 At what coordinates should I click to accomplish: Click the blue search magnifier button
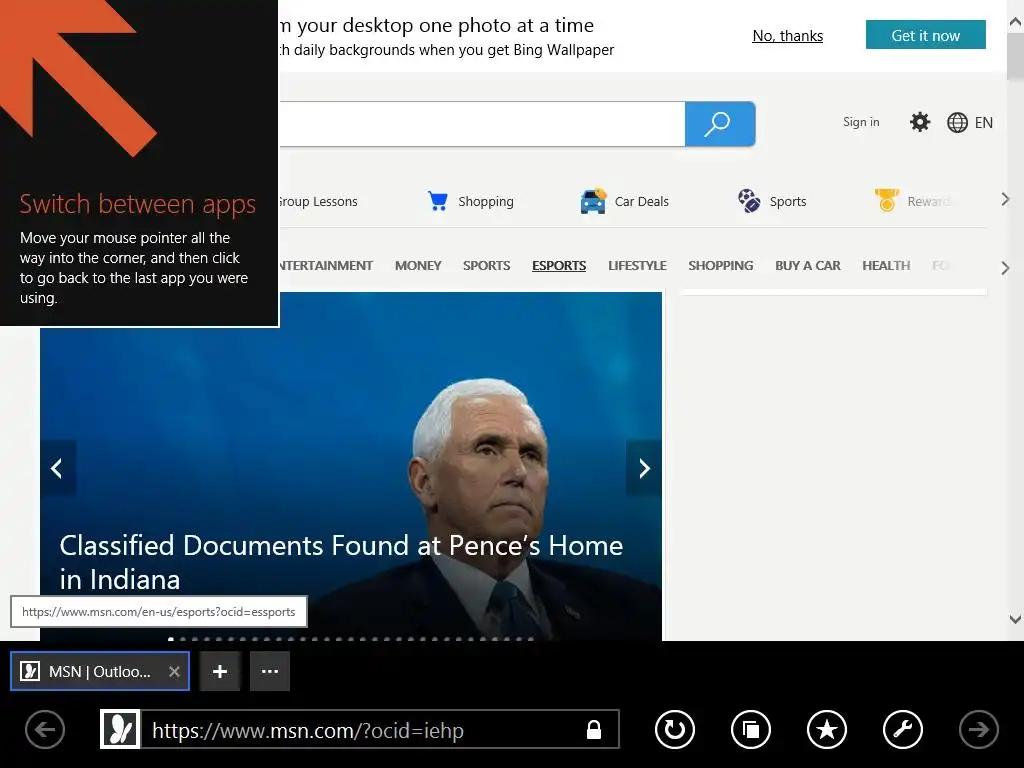pos(720,123)
